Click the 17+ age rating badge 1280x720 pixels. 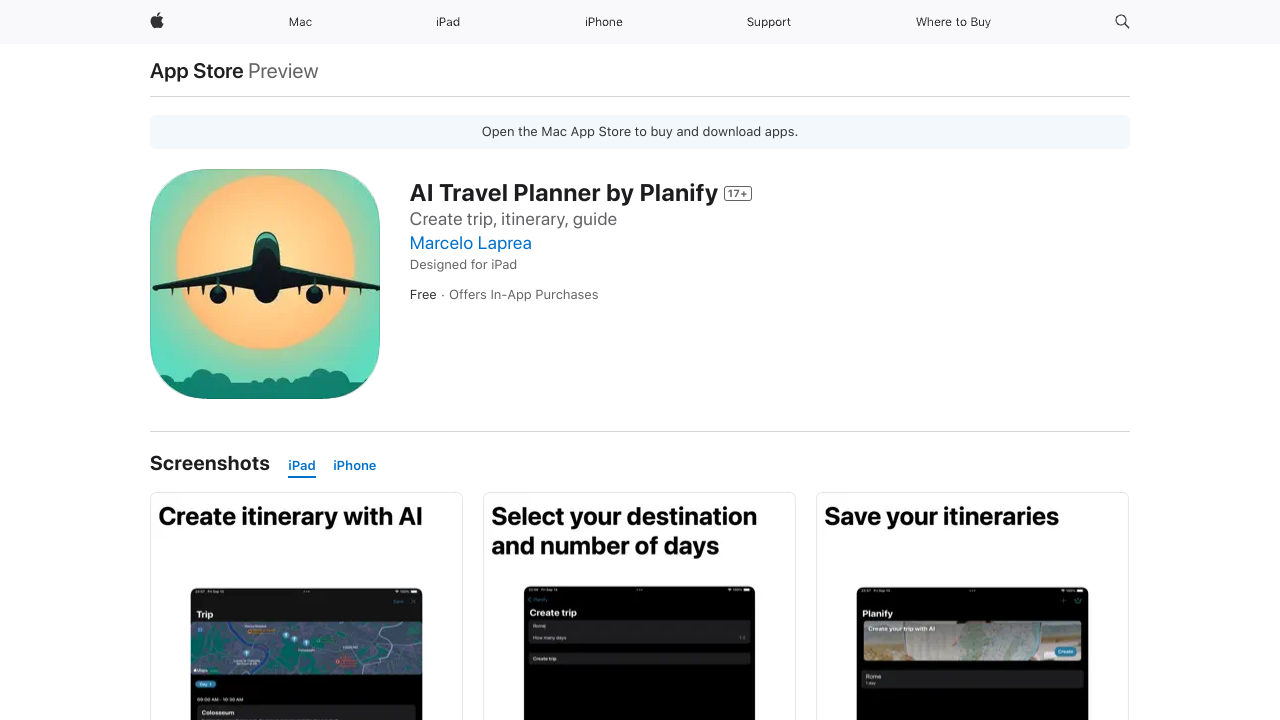point(738,194)
